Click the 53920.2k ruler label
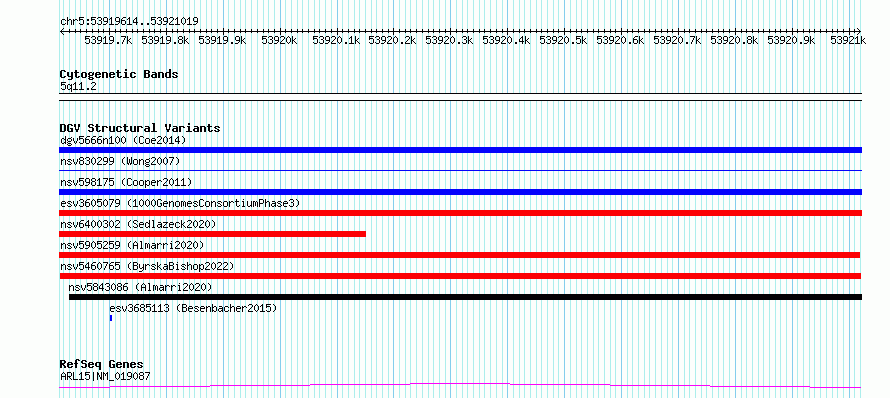Screen dimensions: 890x398 (x=393, y=40)
